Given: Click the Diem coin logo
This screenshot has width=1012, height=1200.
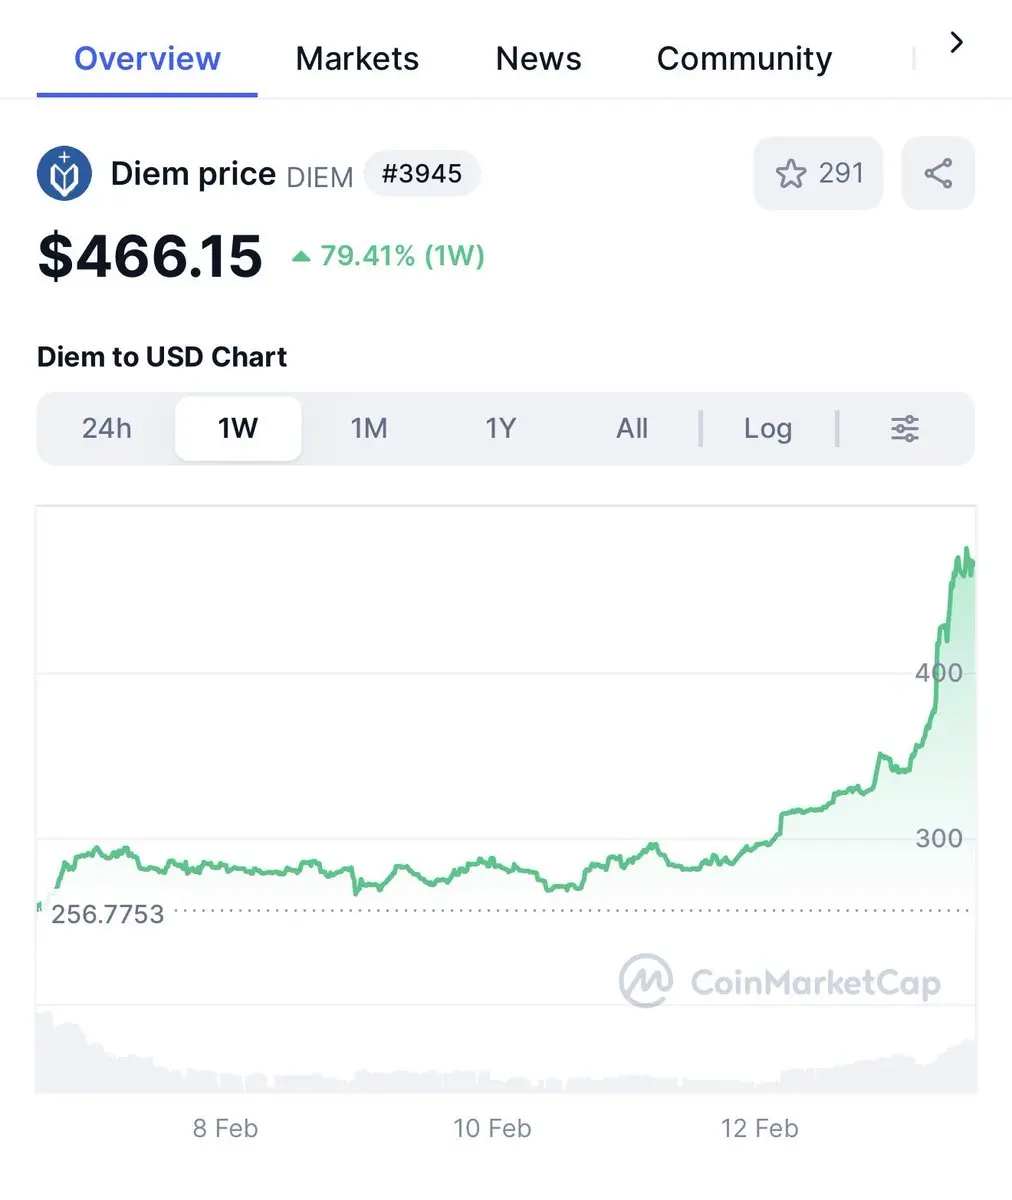Looking at the screenshot, I should coord(65,174).
